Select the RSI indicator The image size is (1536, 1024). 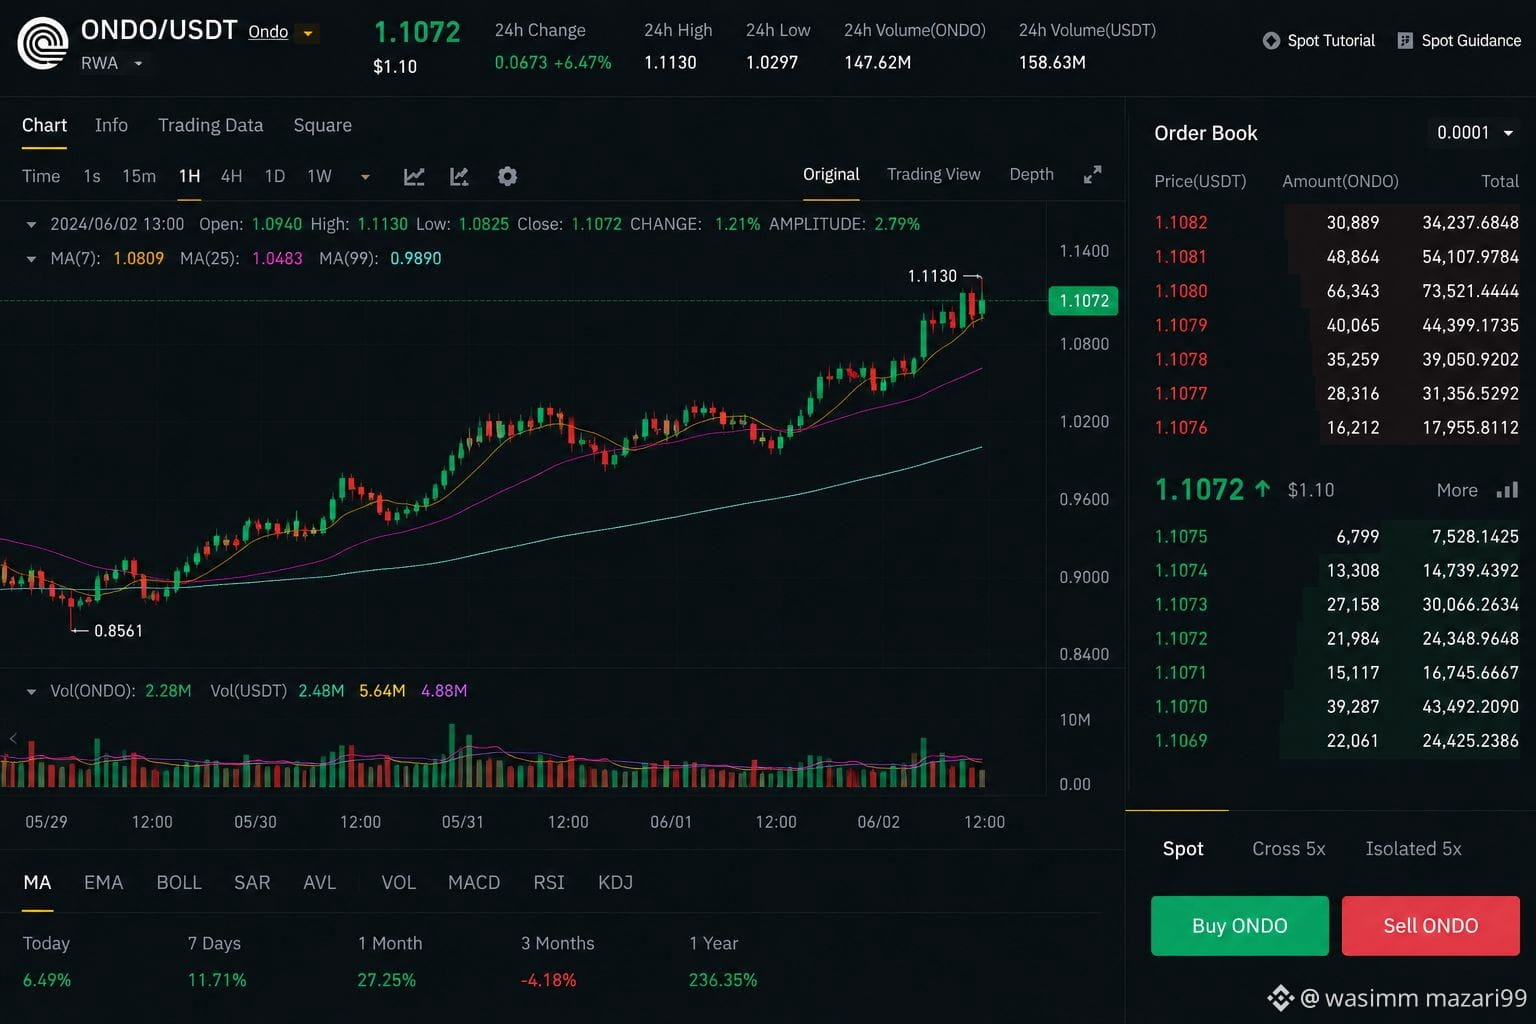click(548, 882)
